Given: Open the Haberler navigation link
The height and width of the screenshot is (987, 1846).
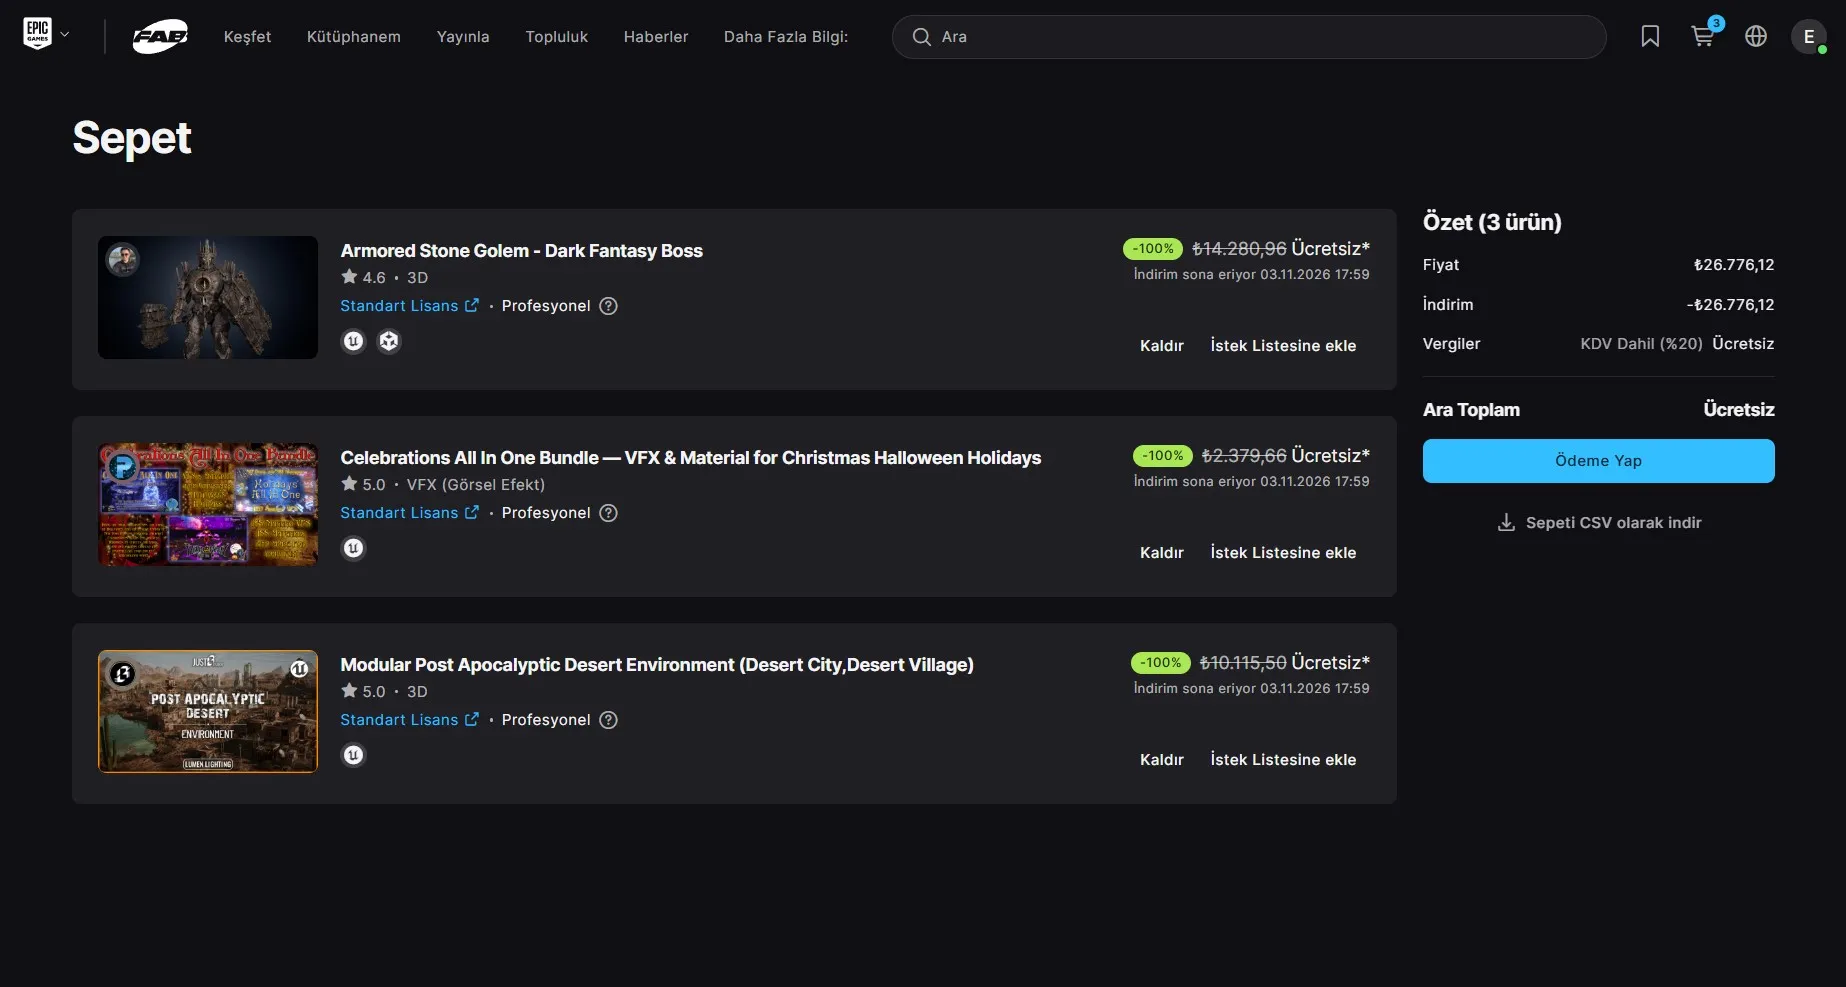Looking at the screenshot, I should click(x=656, y=37).
